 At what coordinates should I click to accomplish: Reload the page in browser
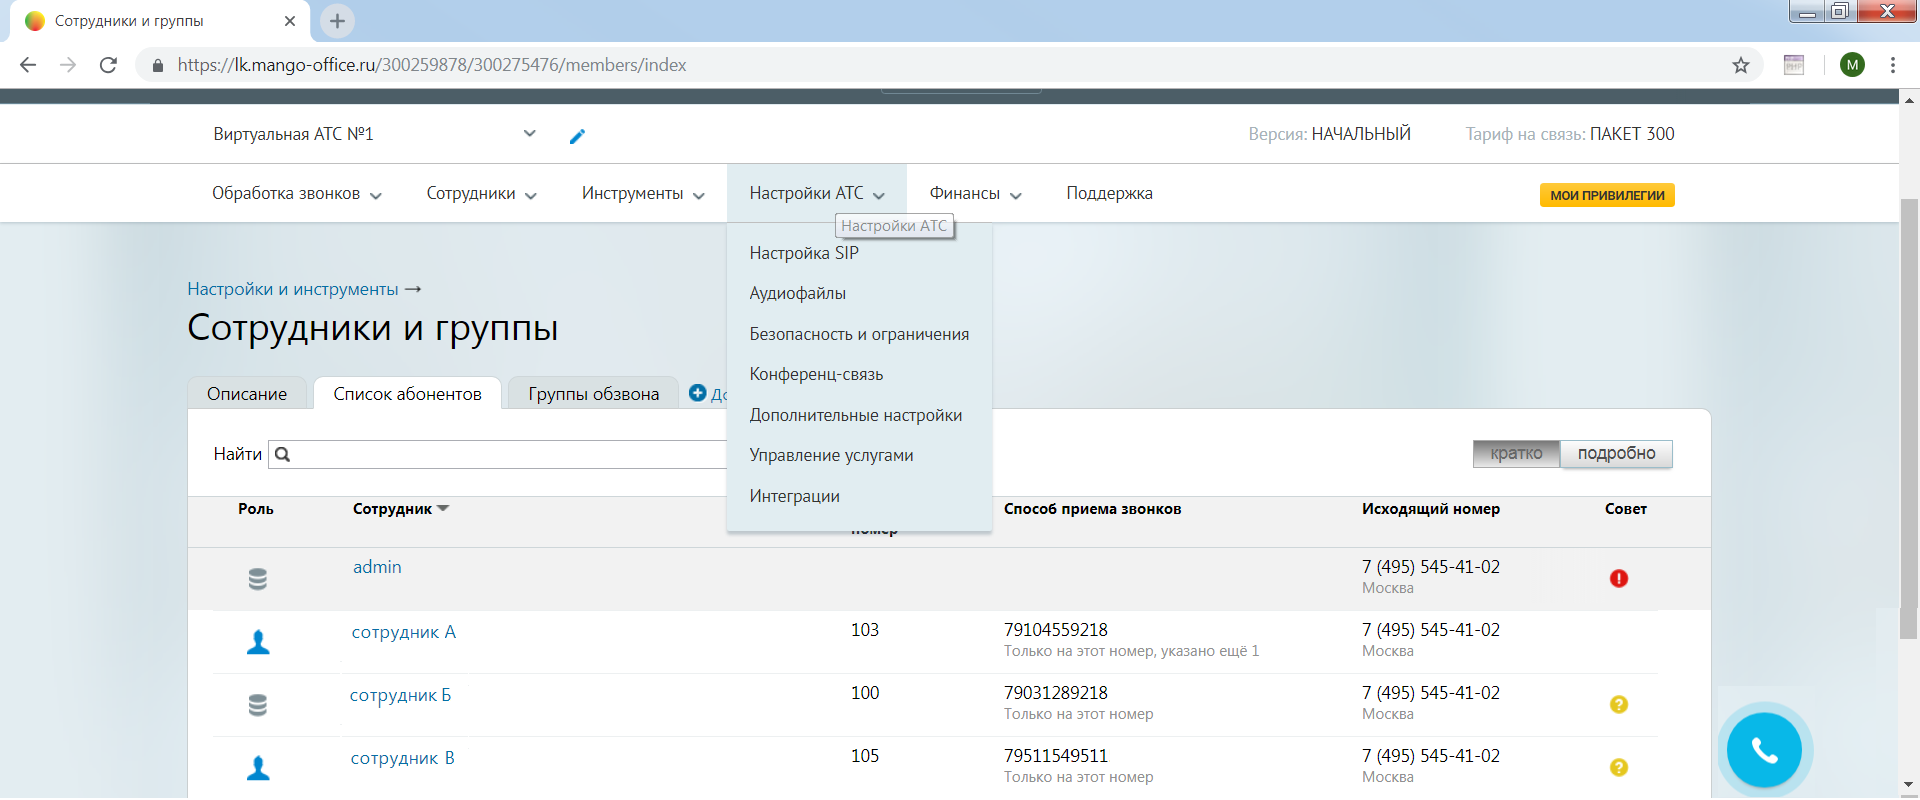[x=108, y=65]
